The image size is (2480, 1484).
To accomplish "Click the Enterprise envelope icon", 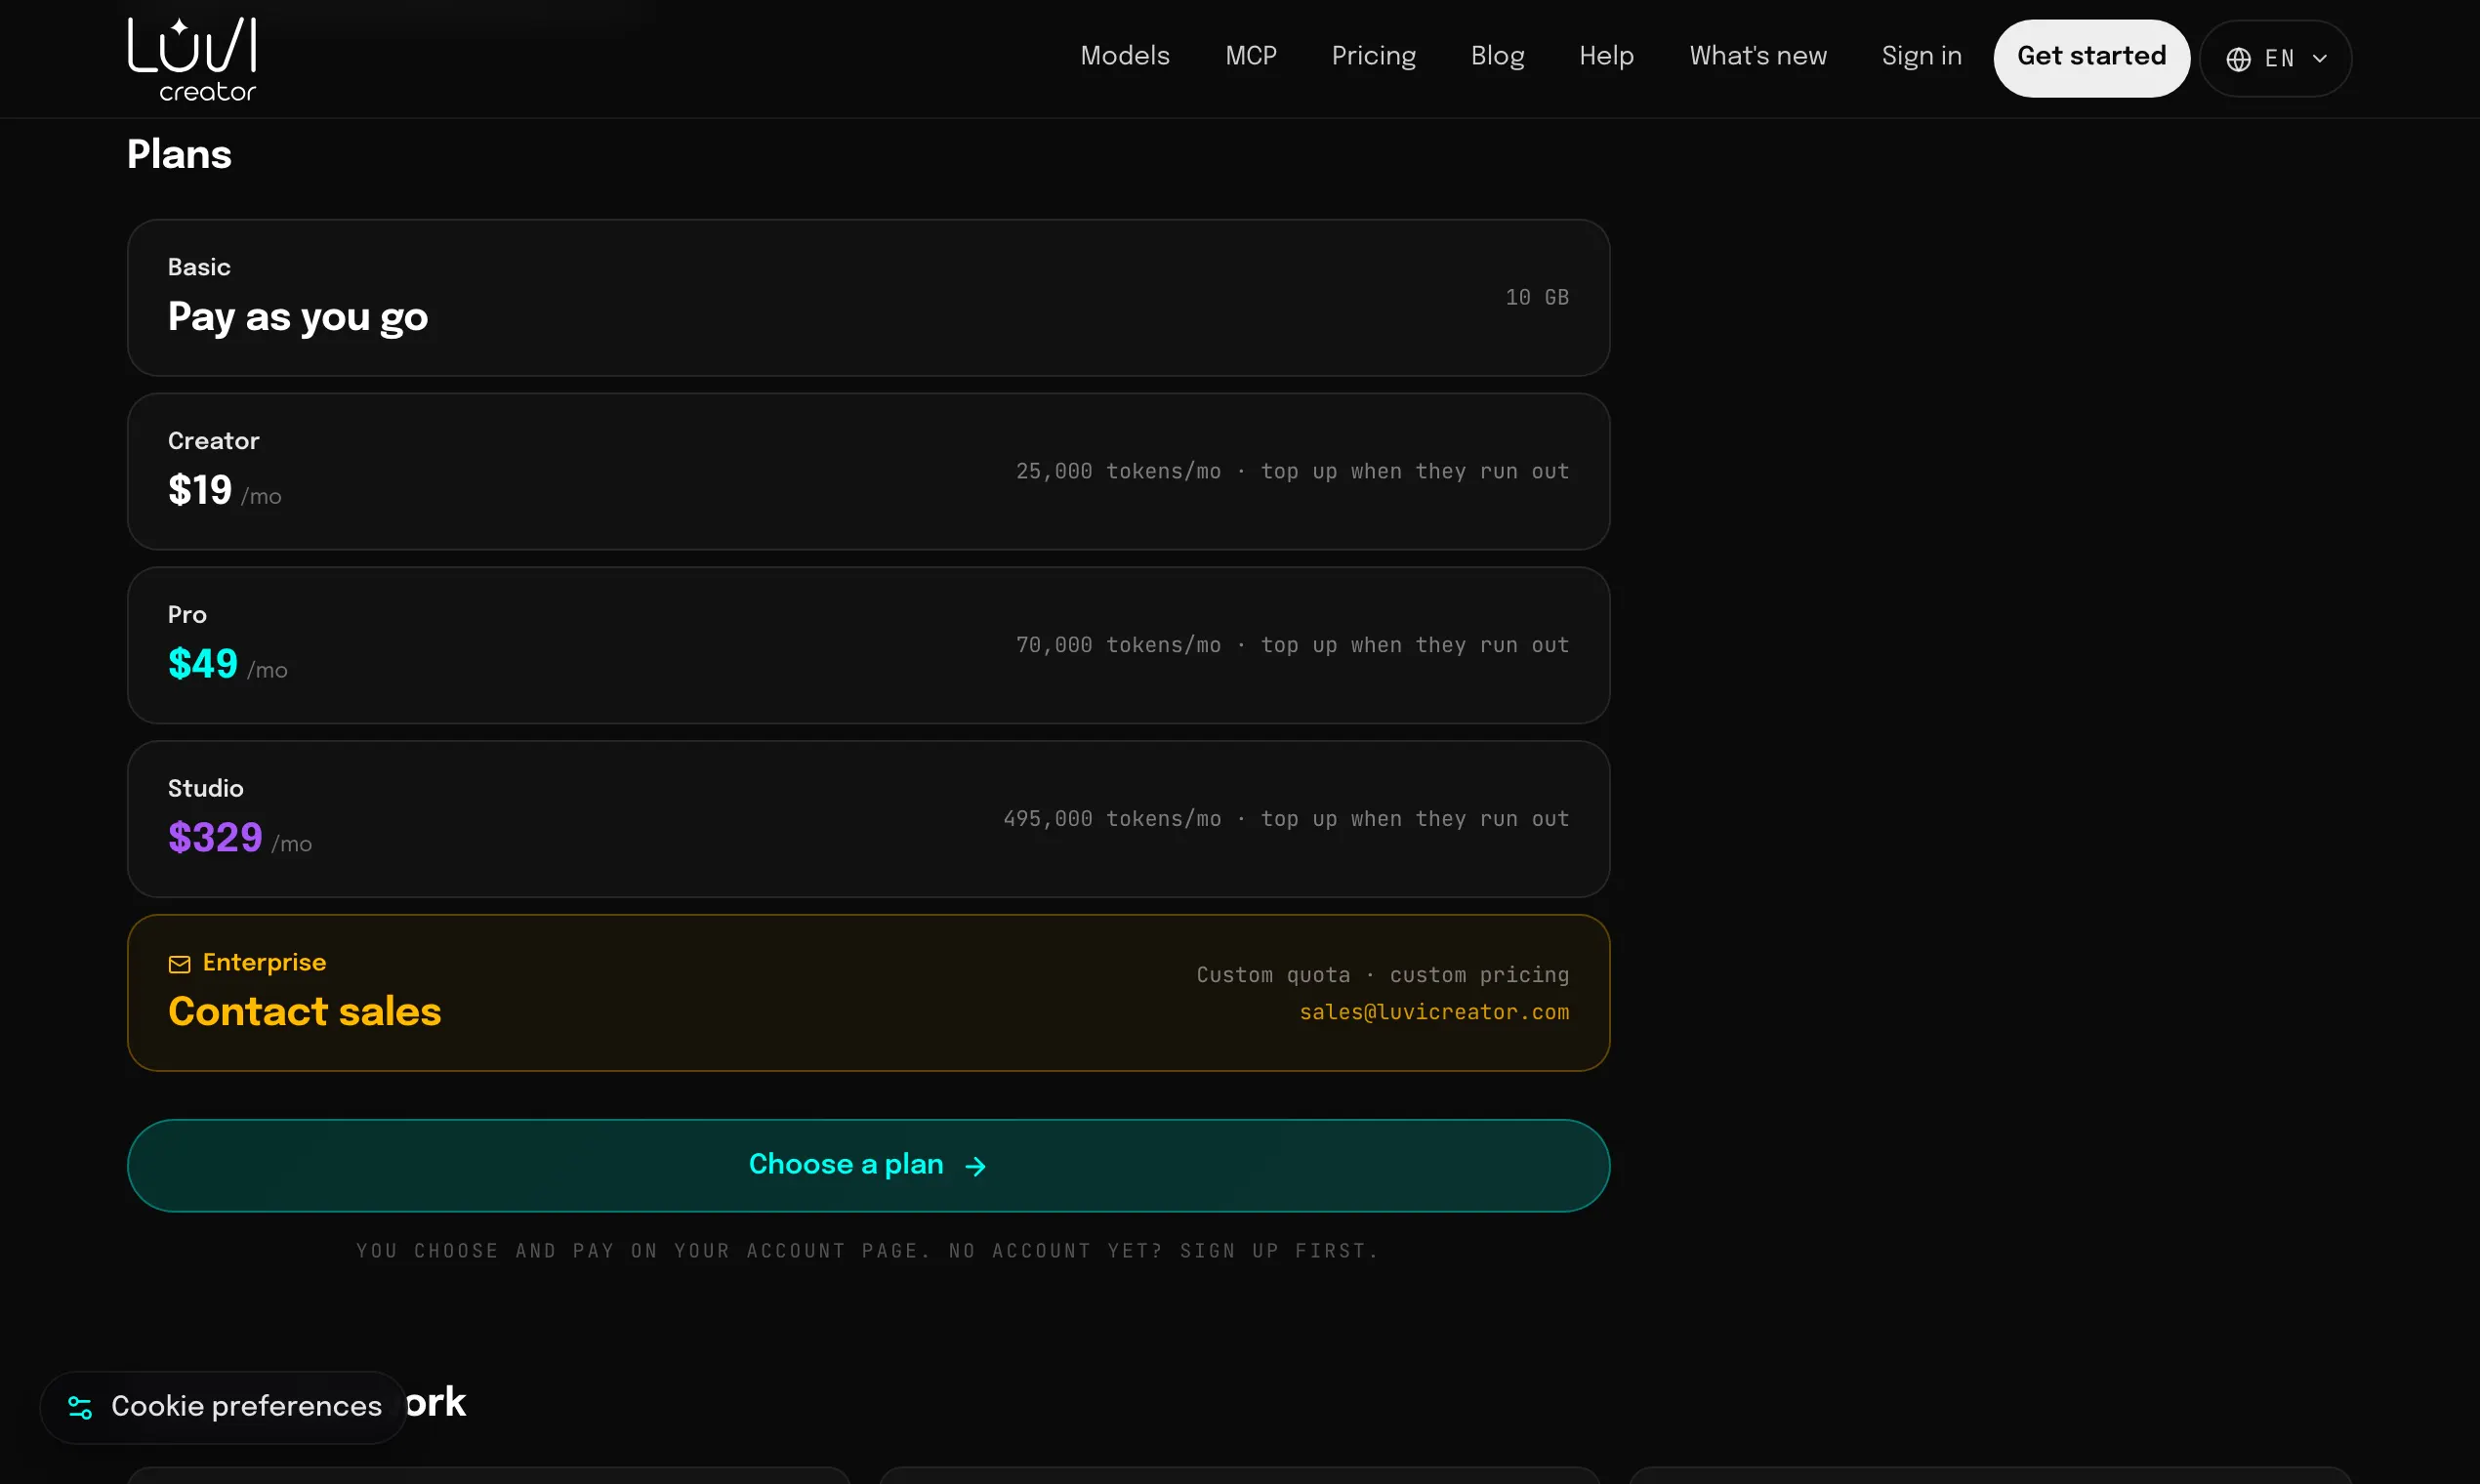I will pos(179,963).
